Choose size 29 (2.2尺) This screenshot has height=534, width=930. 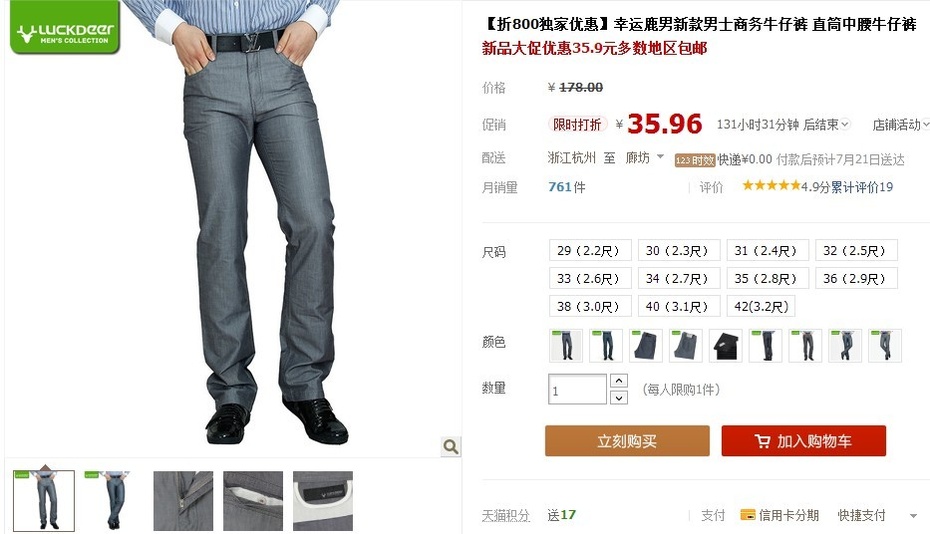tap(590, 250)
